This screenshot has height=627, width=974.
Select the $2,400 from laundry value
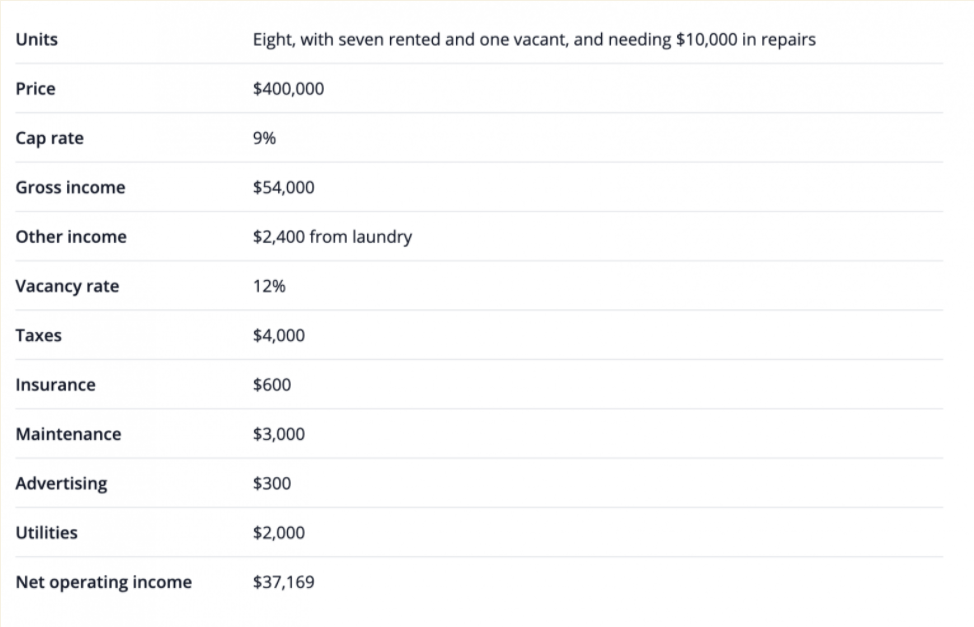(x=332, y=237)
